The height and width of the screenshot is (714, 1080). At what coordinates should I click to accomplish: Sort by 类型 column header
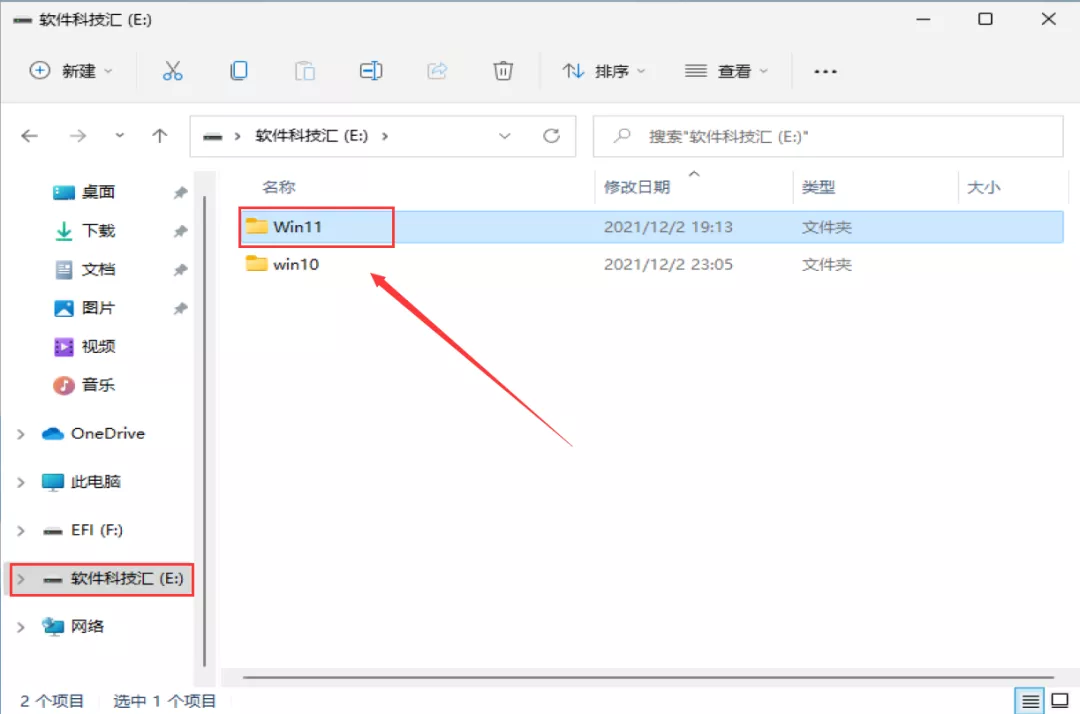(x=818, y=187)
